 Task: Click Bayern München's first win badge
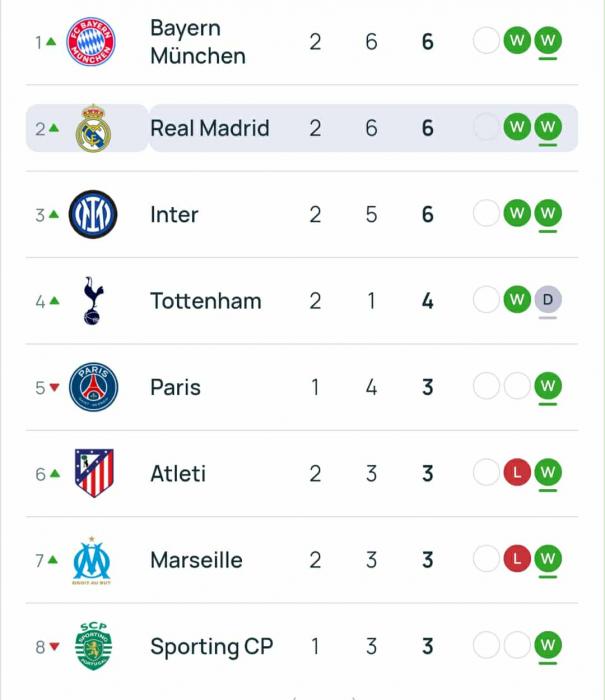point(517,42)
